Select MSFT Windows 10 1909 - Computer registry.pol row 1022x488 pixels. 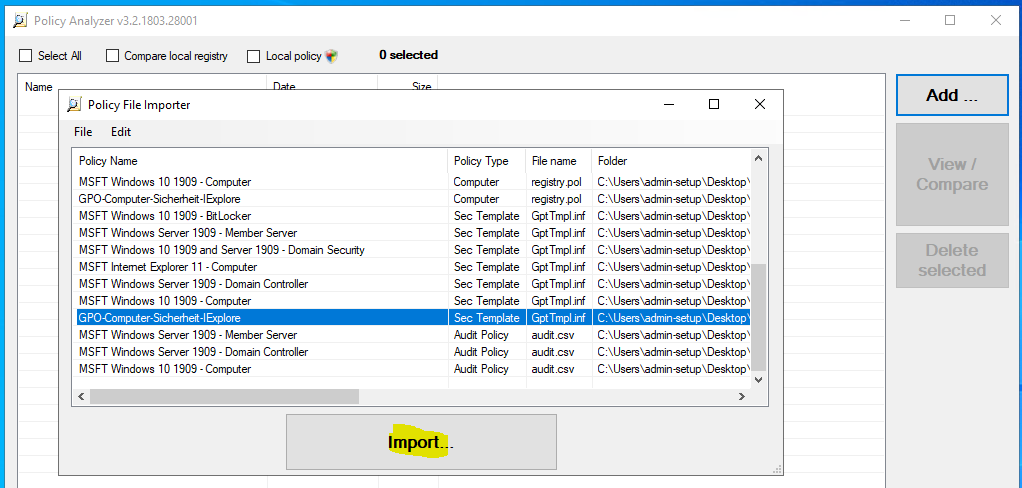click(x=412, y=182)
